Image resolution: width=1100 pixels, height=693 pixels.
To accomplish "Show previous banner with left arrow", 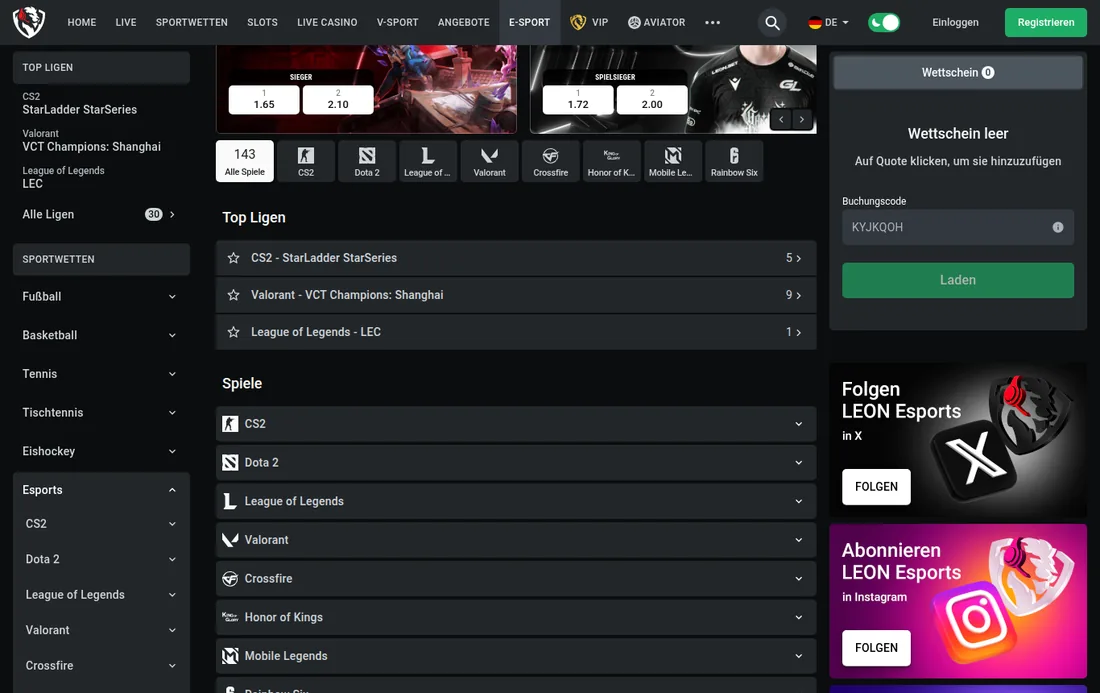I will click(781, 119).
